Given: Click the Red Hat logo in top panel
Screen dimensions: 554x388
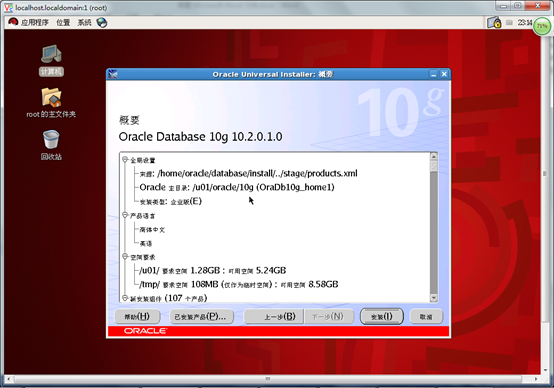Looking at the screenshot, I should pyautogui.click(x=13, y=22).
